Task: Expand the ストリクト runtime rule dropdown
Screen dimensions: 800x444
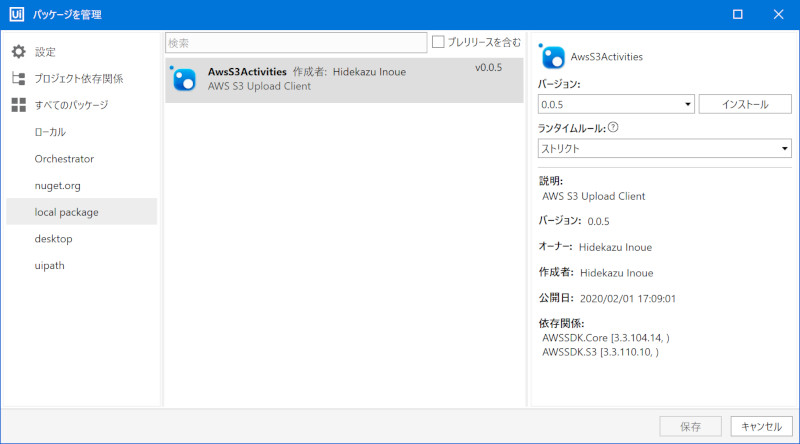Action: tap(664, 149)
